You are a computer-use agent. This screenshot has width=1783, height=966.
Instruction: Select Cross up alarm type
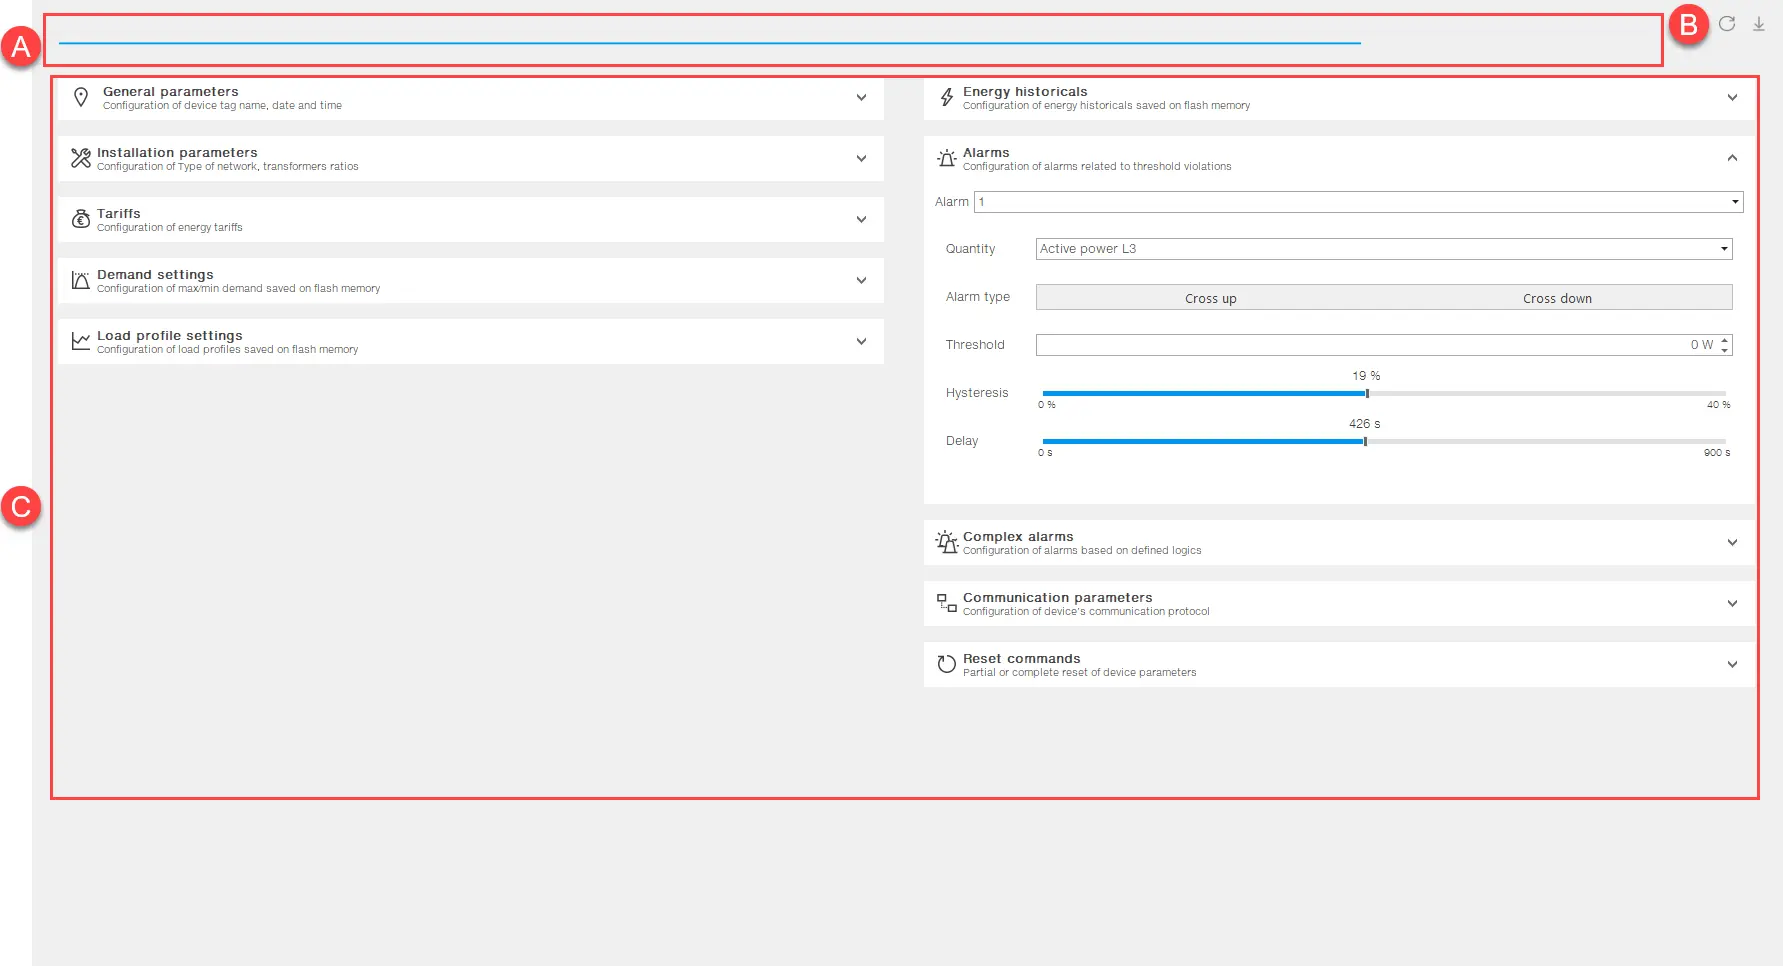(x=1210, y=298)
